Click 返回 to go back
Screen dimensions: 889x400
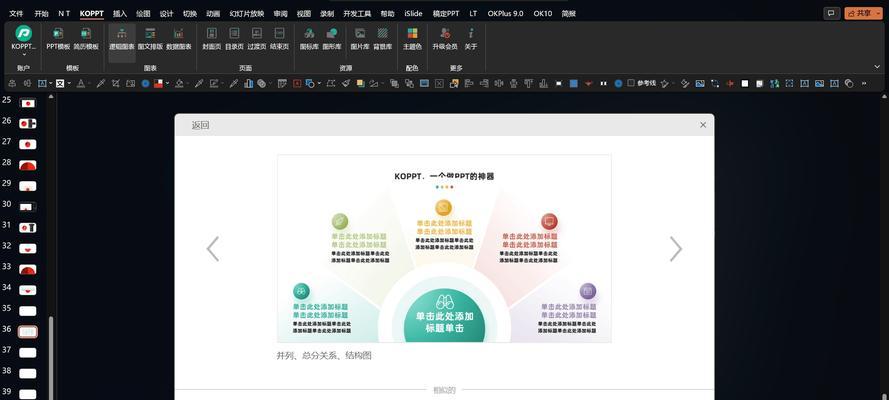click(201, 125)
